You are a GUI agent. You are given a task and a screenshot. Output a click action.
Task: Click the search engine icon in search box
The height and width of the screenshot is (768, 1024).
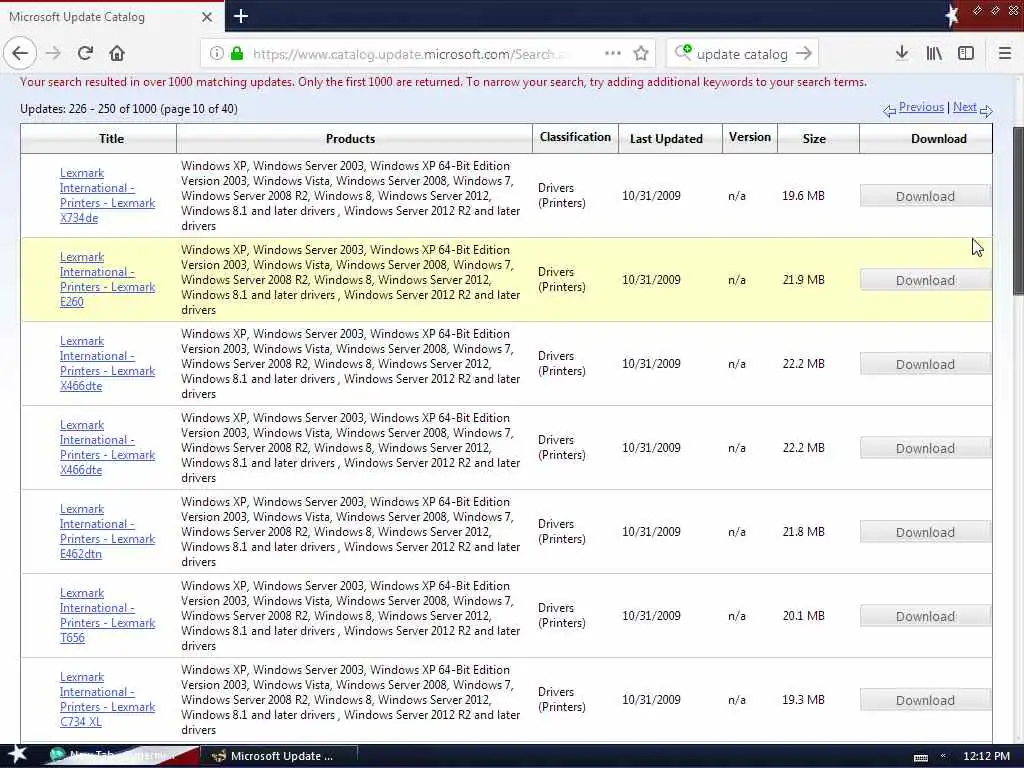click(683, 52)
